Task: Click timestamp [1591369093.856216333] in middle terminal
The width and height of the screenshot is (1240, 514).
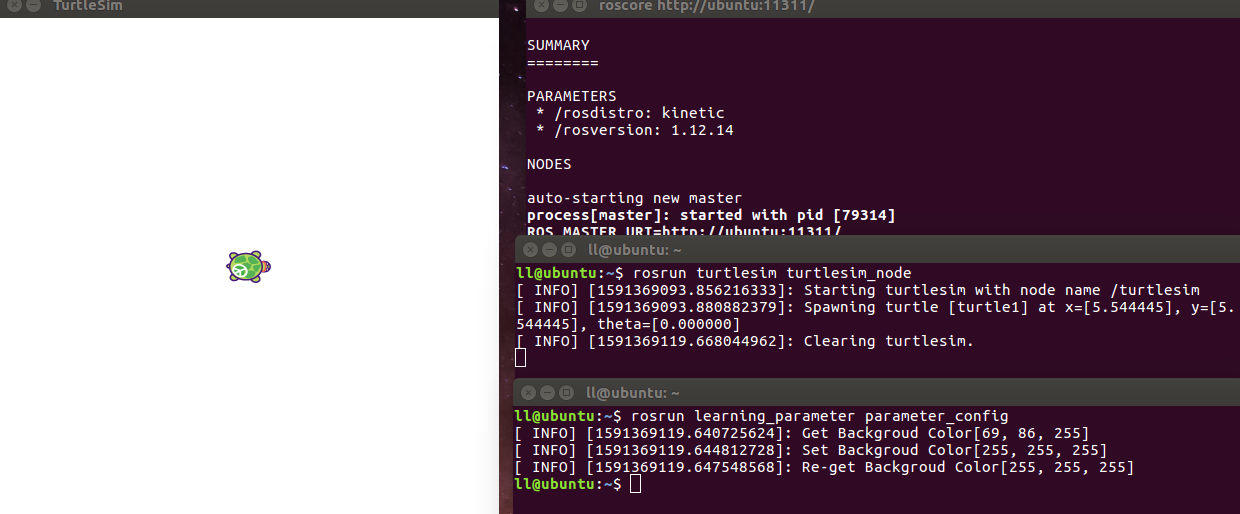Action: (x=691, y=290)
